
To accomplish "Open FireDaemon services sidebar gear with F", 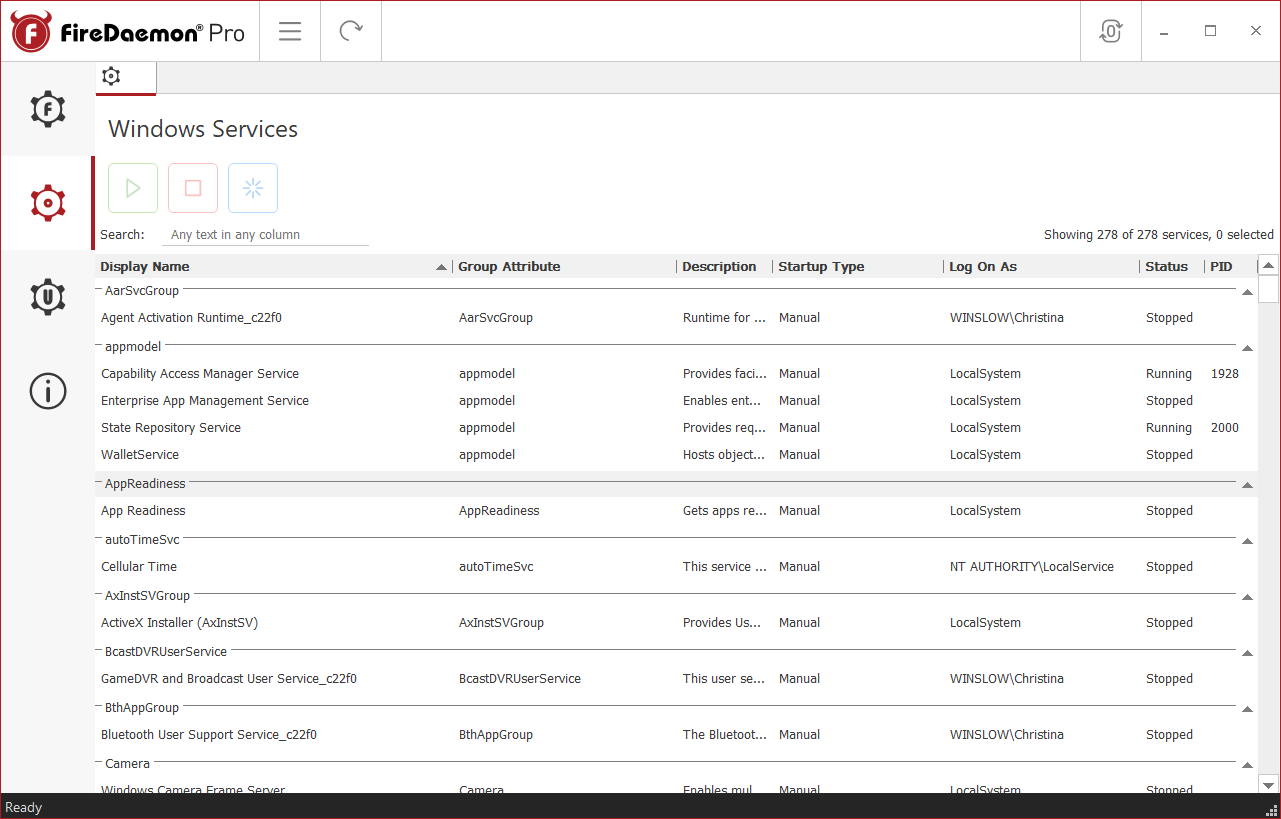I will [47, 108].
